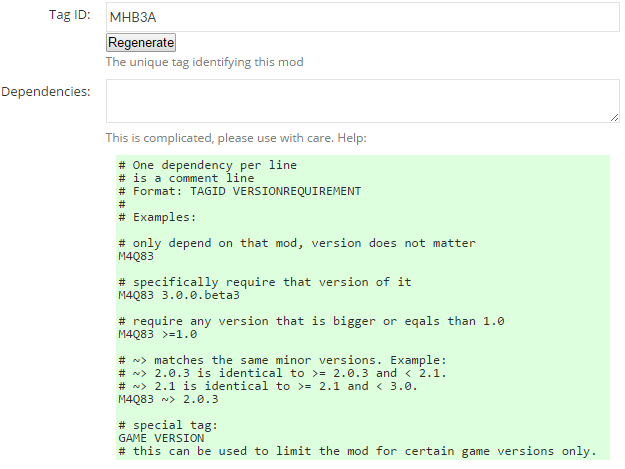Image resolution: width=625 pixels, height=469 pixels.
Task: Click the standalone 'M4Q83' example line
Action: tap(136, 256)
